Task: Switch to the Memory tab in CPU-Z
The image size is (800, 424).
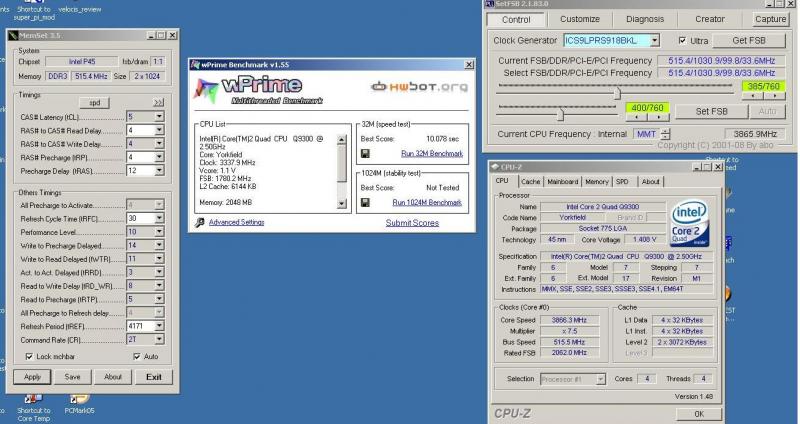Action: click(597, 182)
